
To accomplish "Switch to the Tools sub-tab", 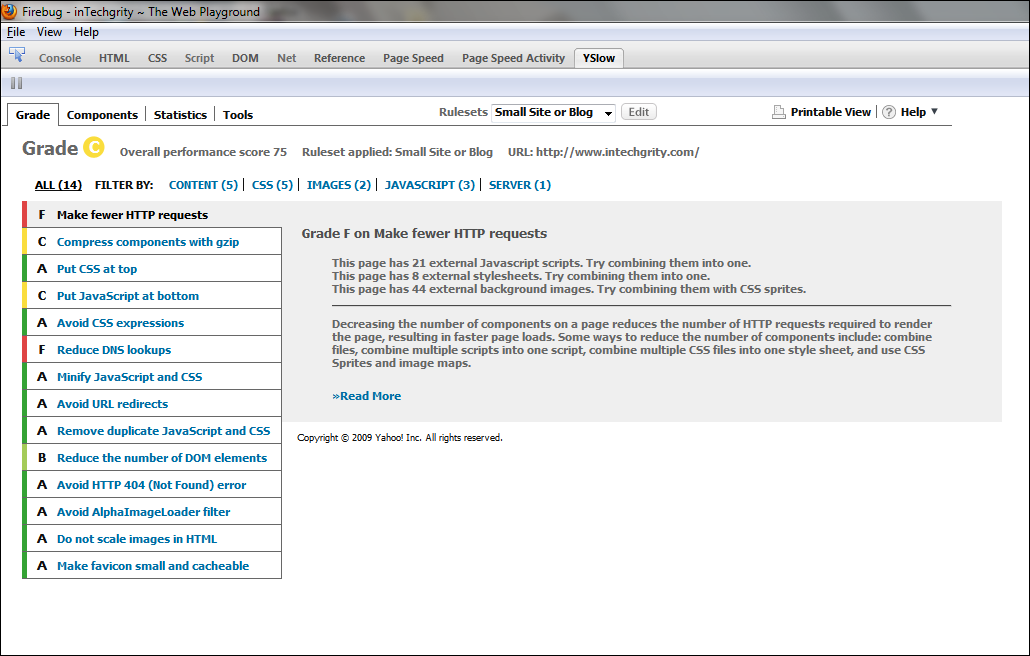I will [238, 115].
